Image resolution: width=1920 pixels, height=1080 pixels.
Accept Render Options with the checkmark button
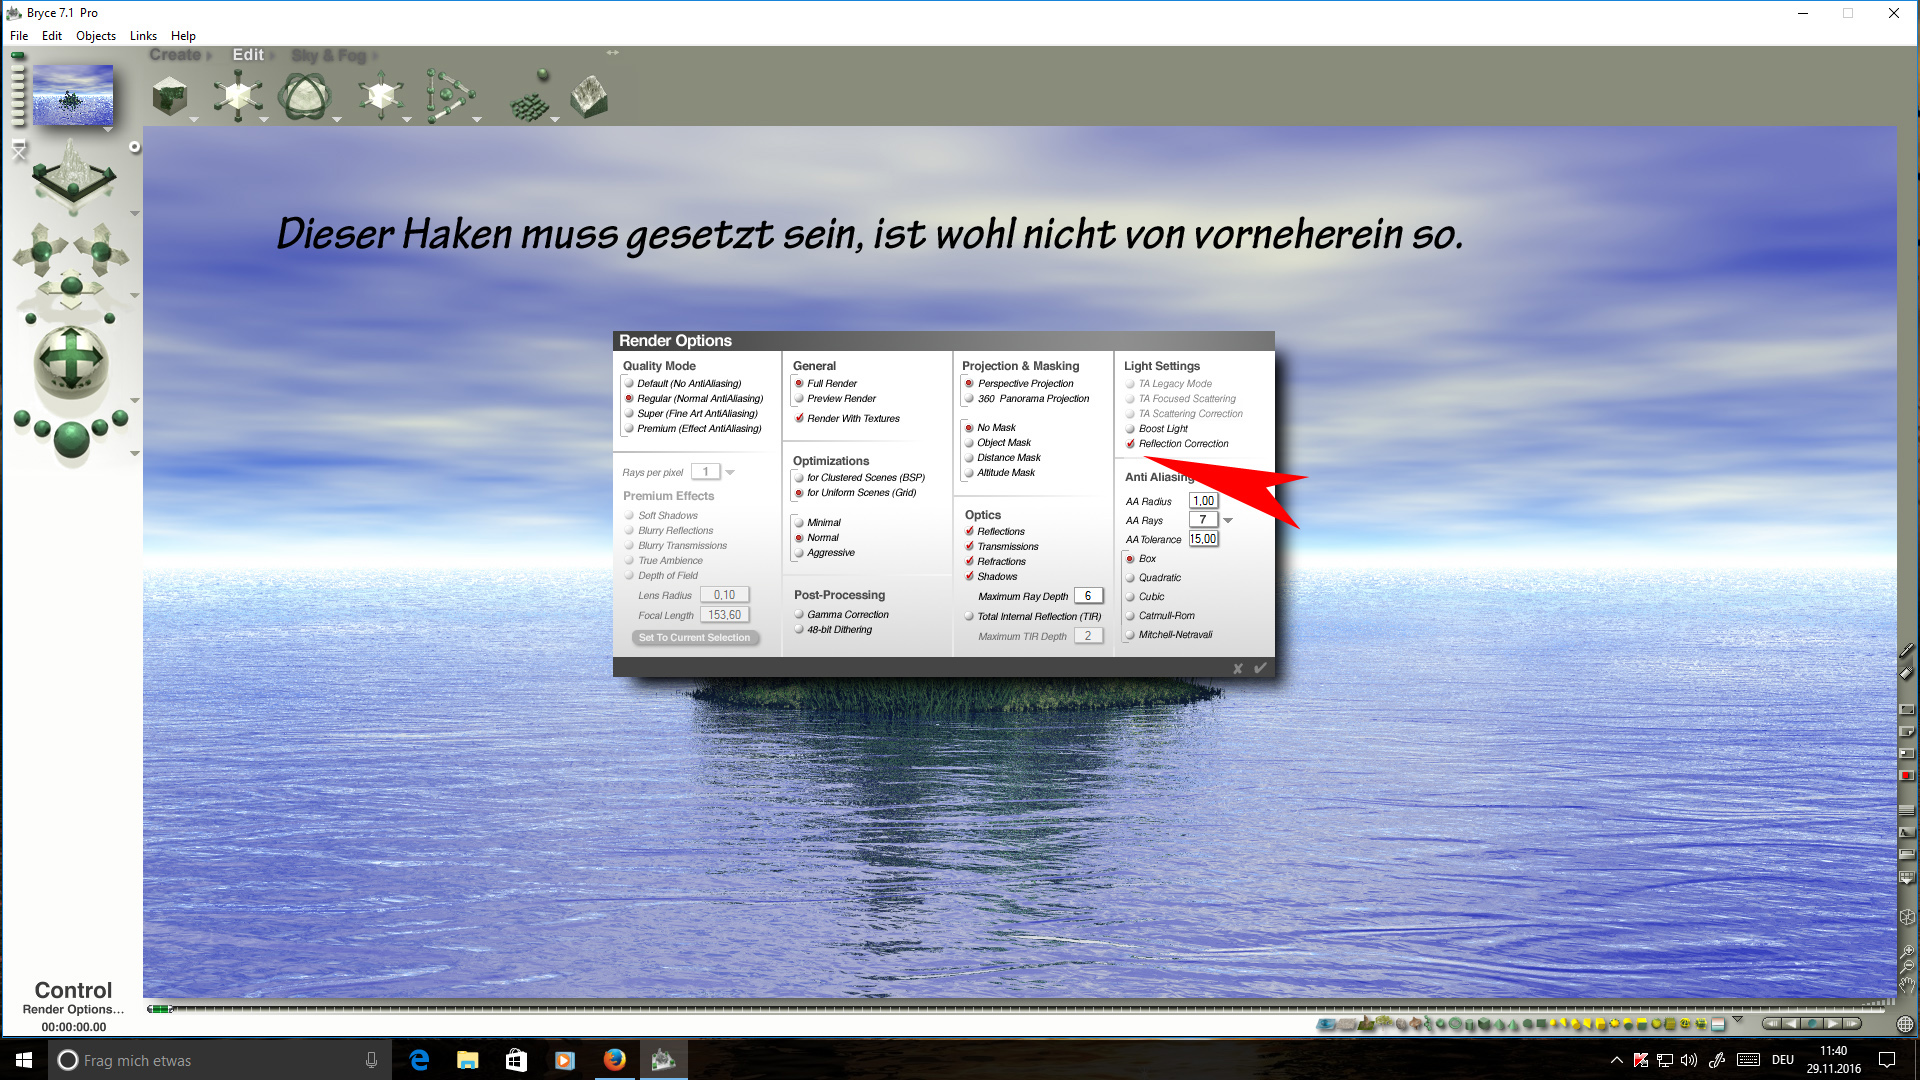click(x=1260, y=668)
